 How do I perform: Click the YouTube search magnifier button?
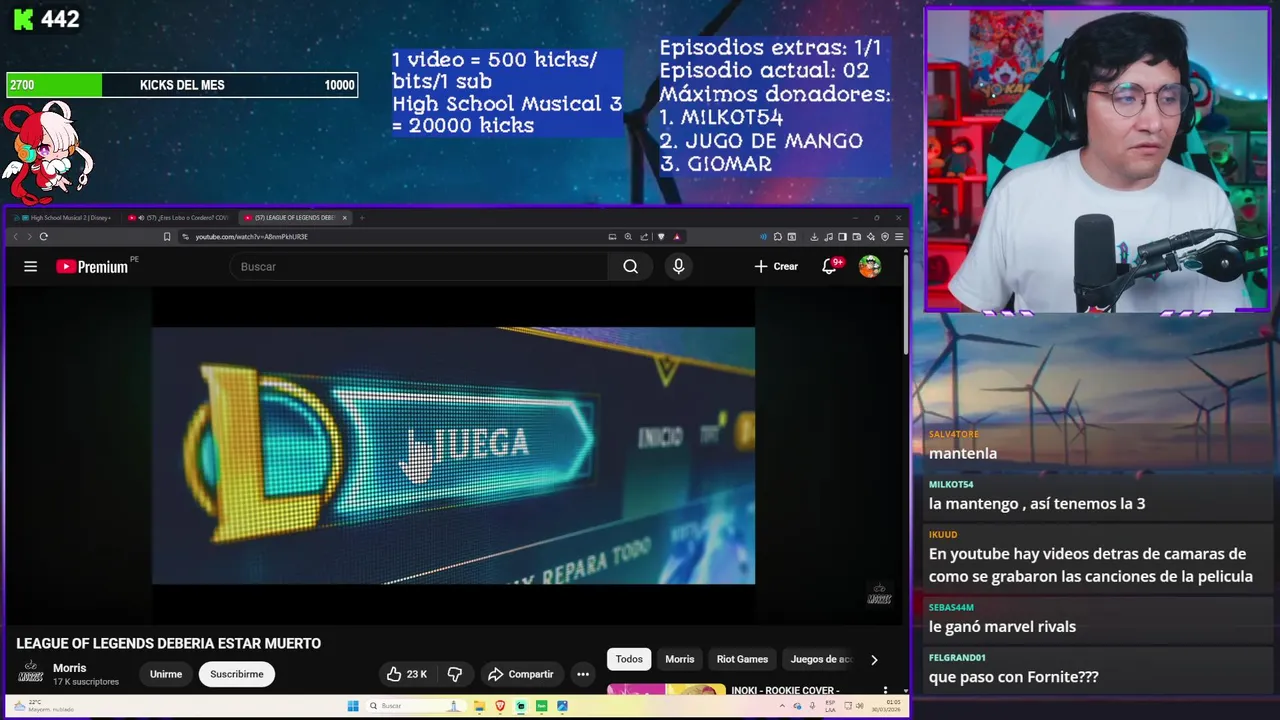tap(630, 266)
